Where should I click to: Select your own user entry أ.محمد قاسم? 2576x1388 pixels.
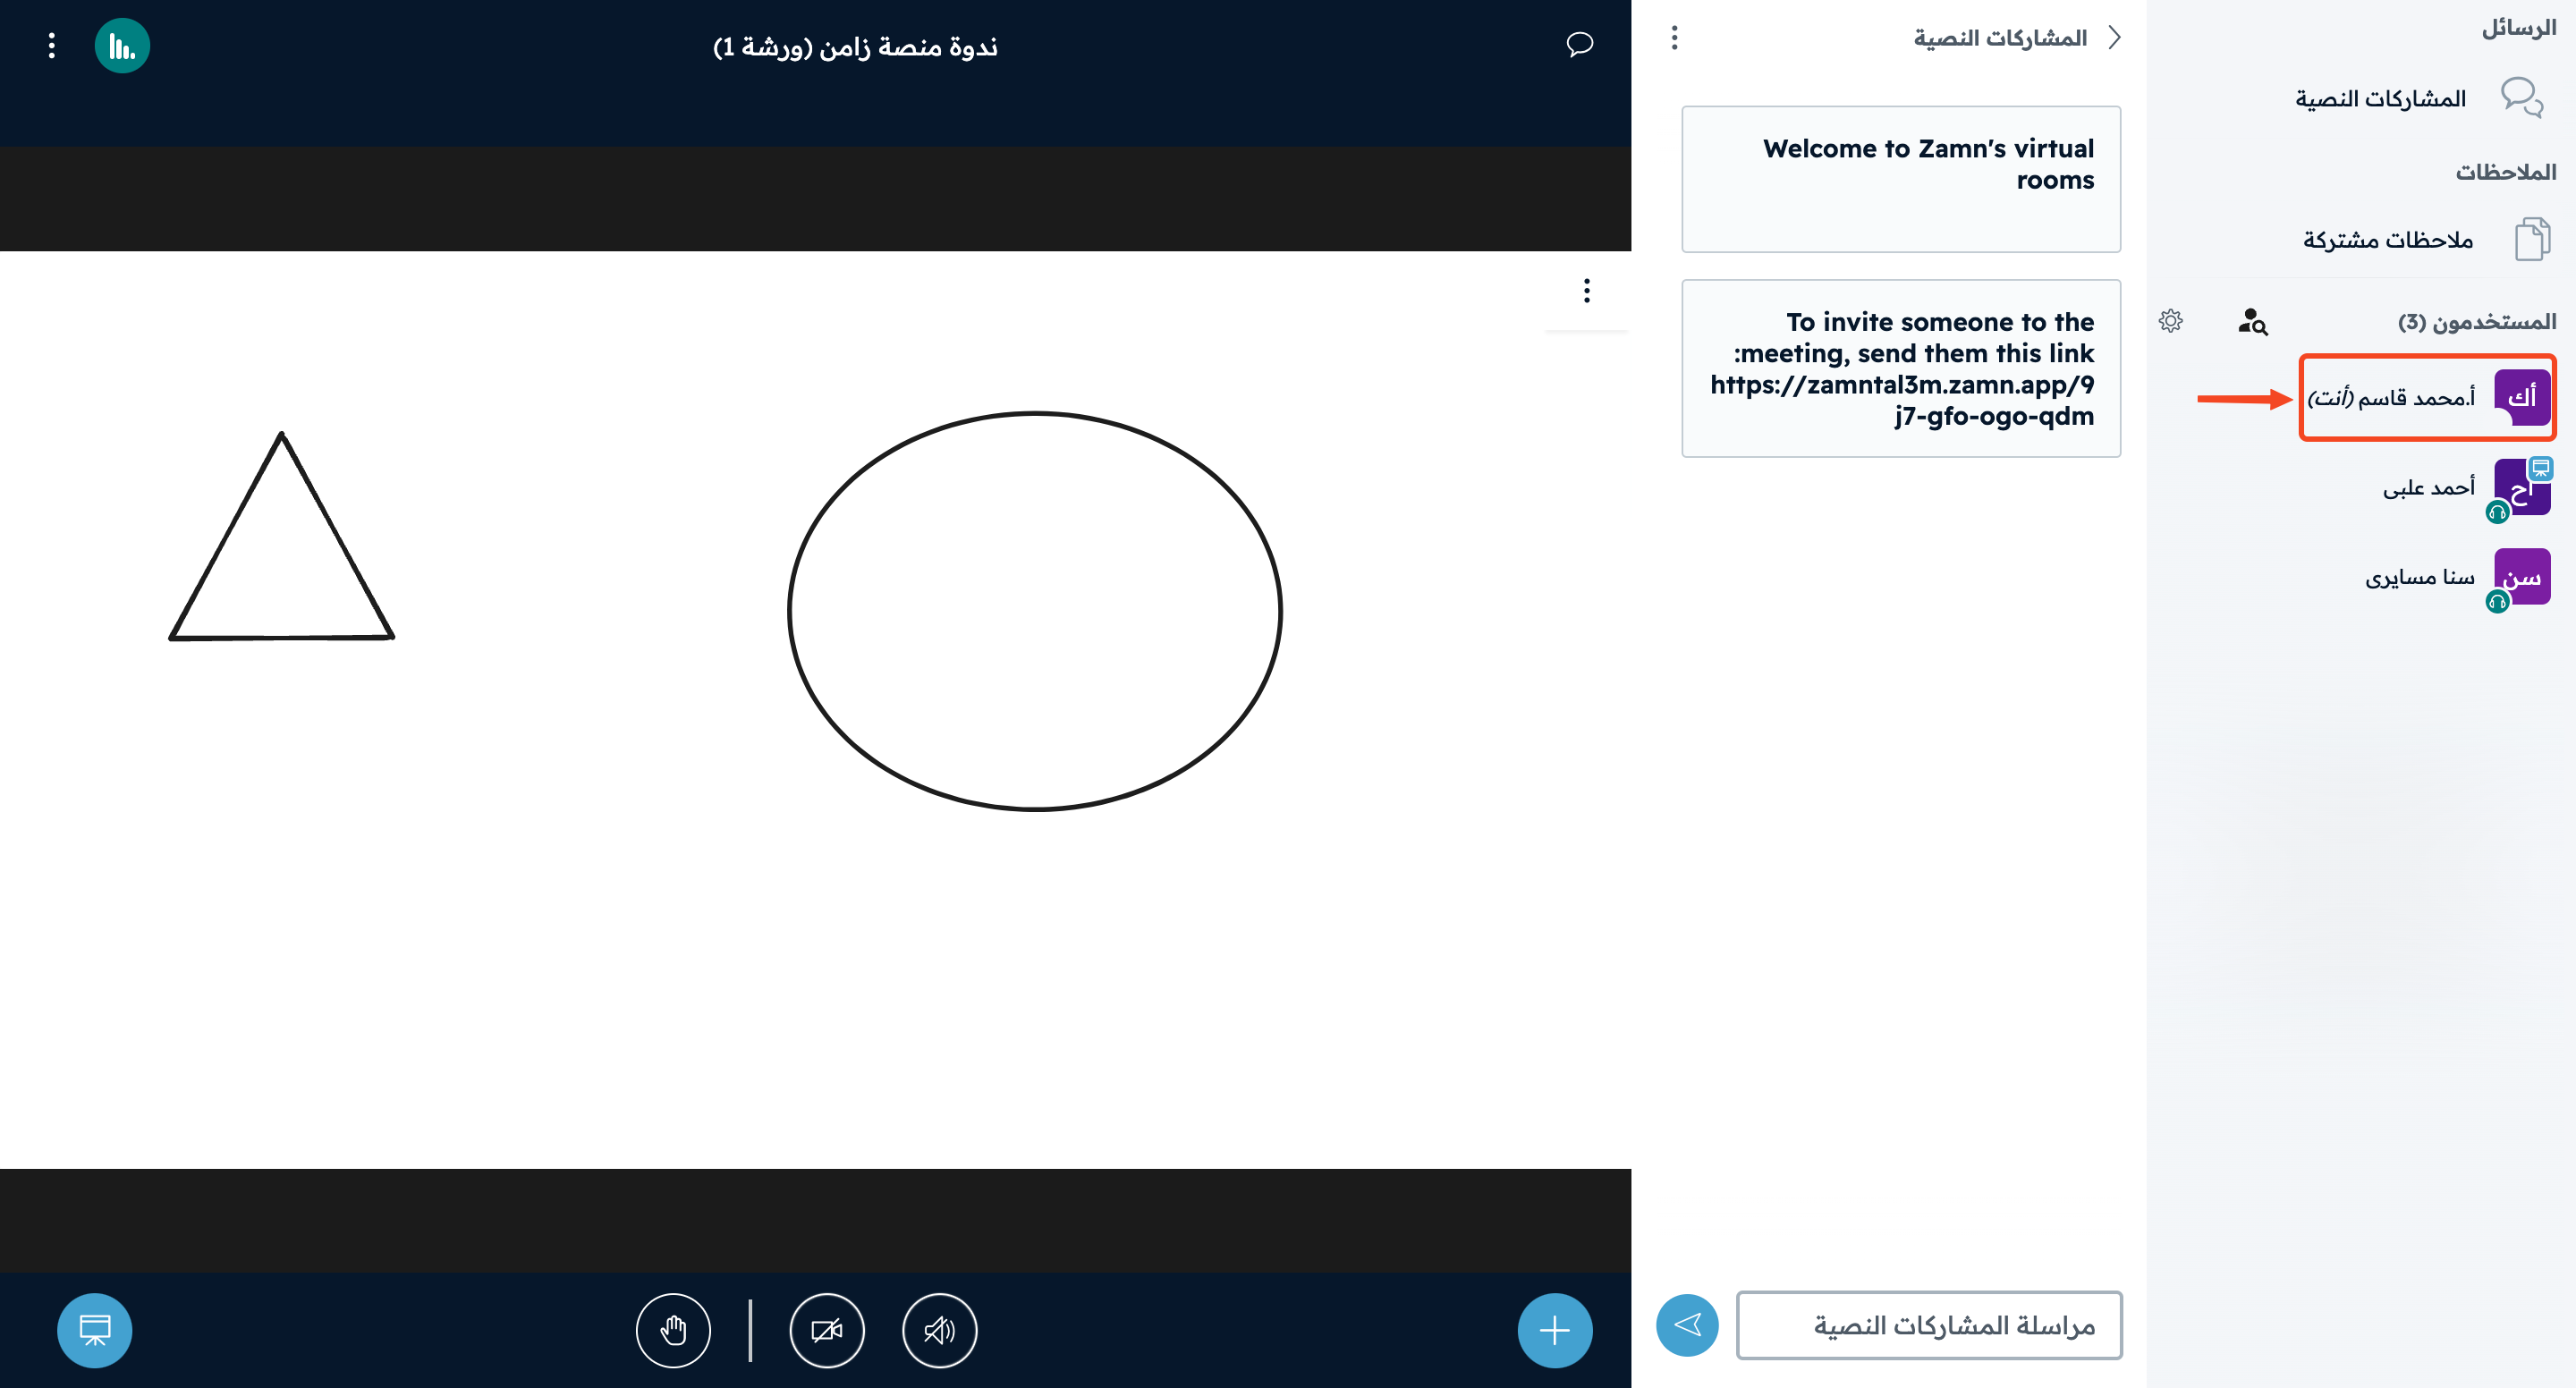pos(2428,397)
